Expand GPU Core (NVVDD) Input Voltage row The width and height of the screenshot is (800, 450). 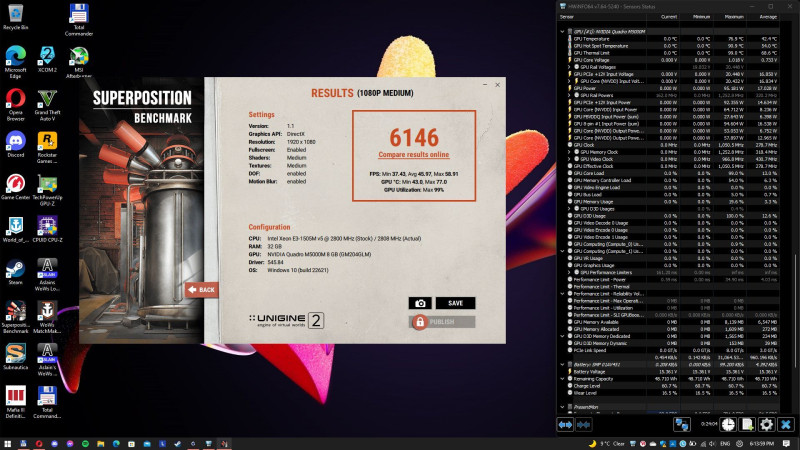pyautogui.click(x=569, y=81)
